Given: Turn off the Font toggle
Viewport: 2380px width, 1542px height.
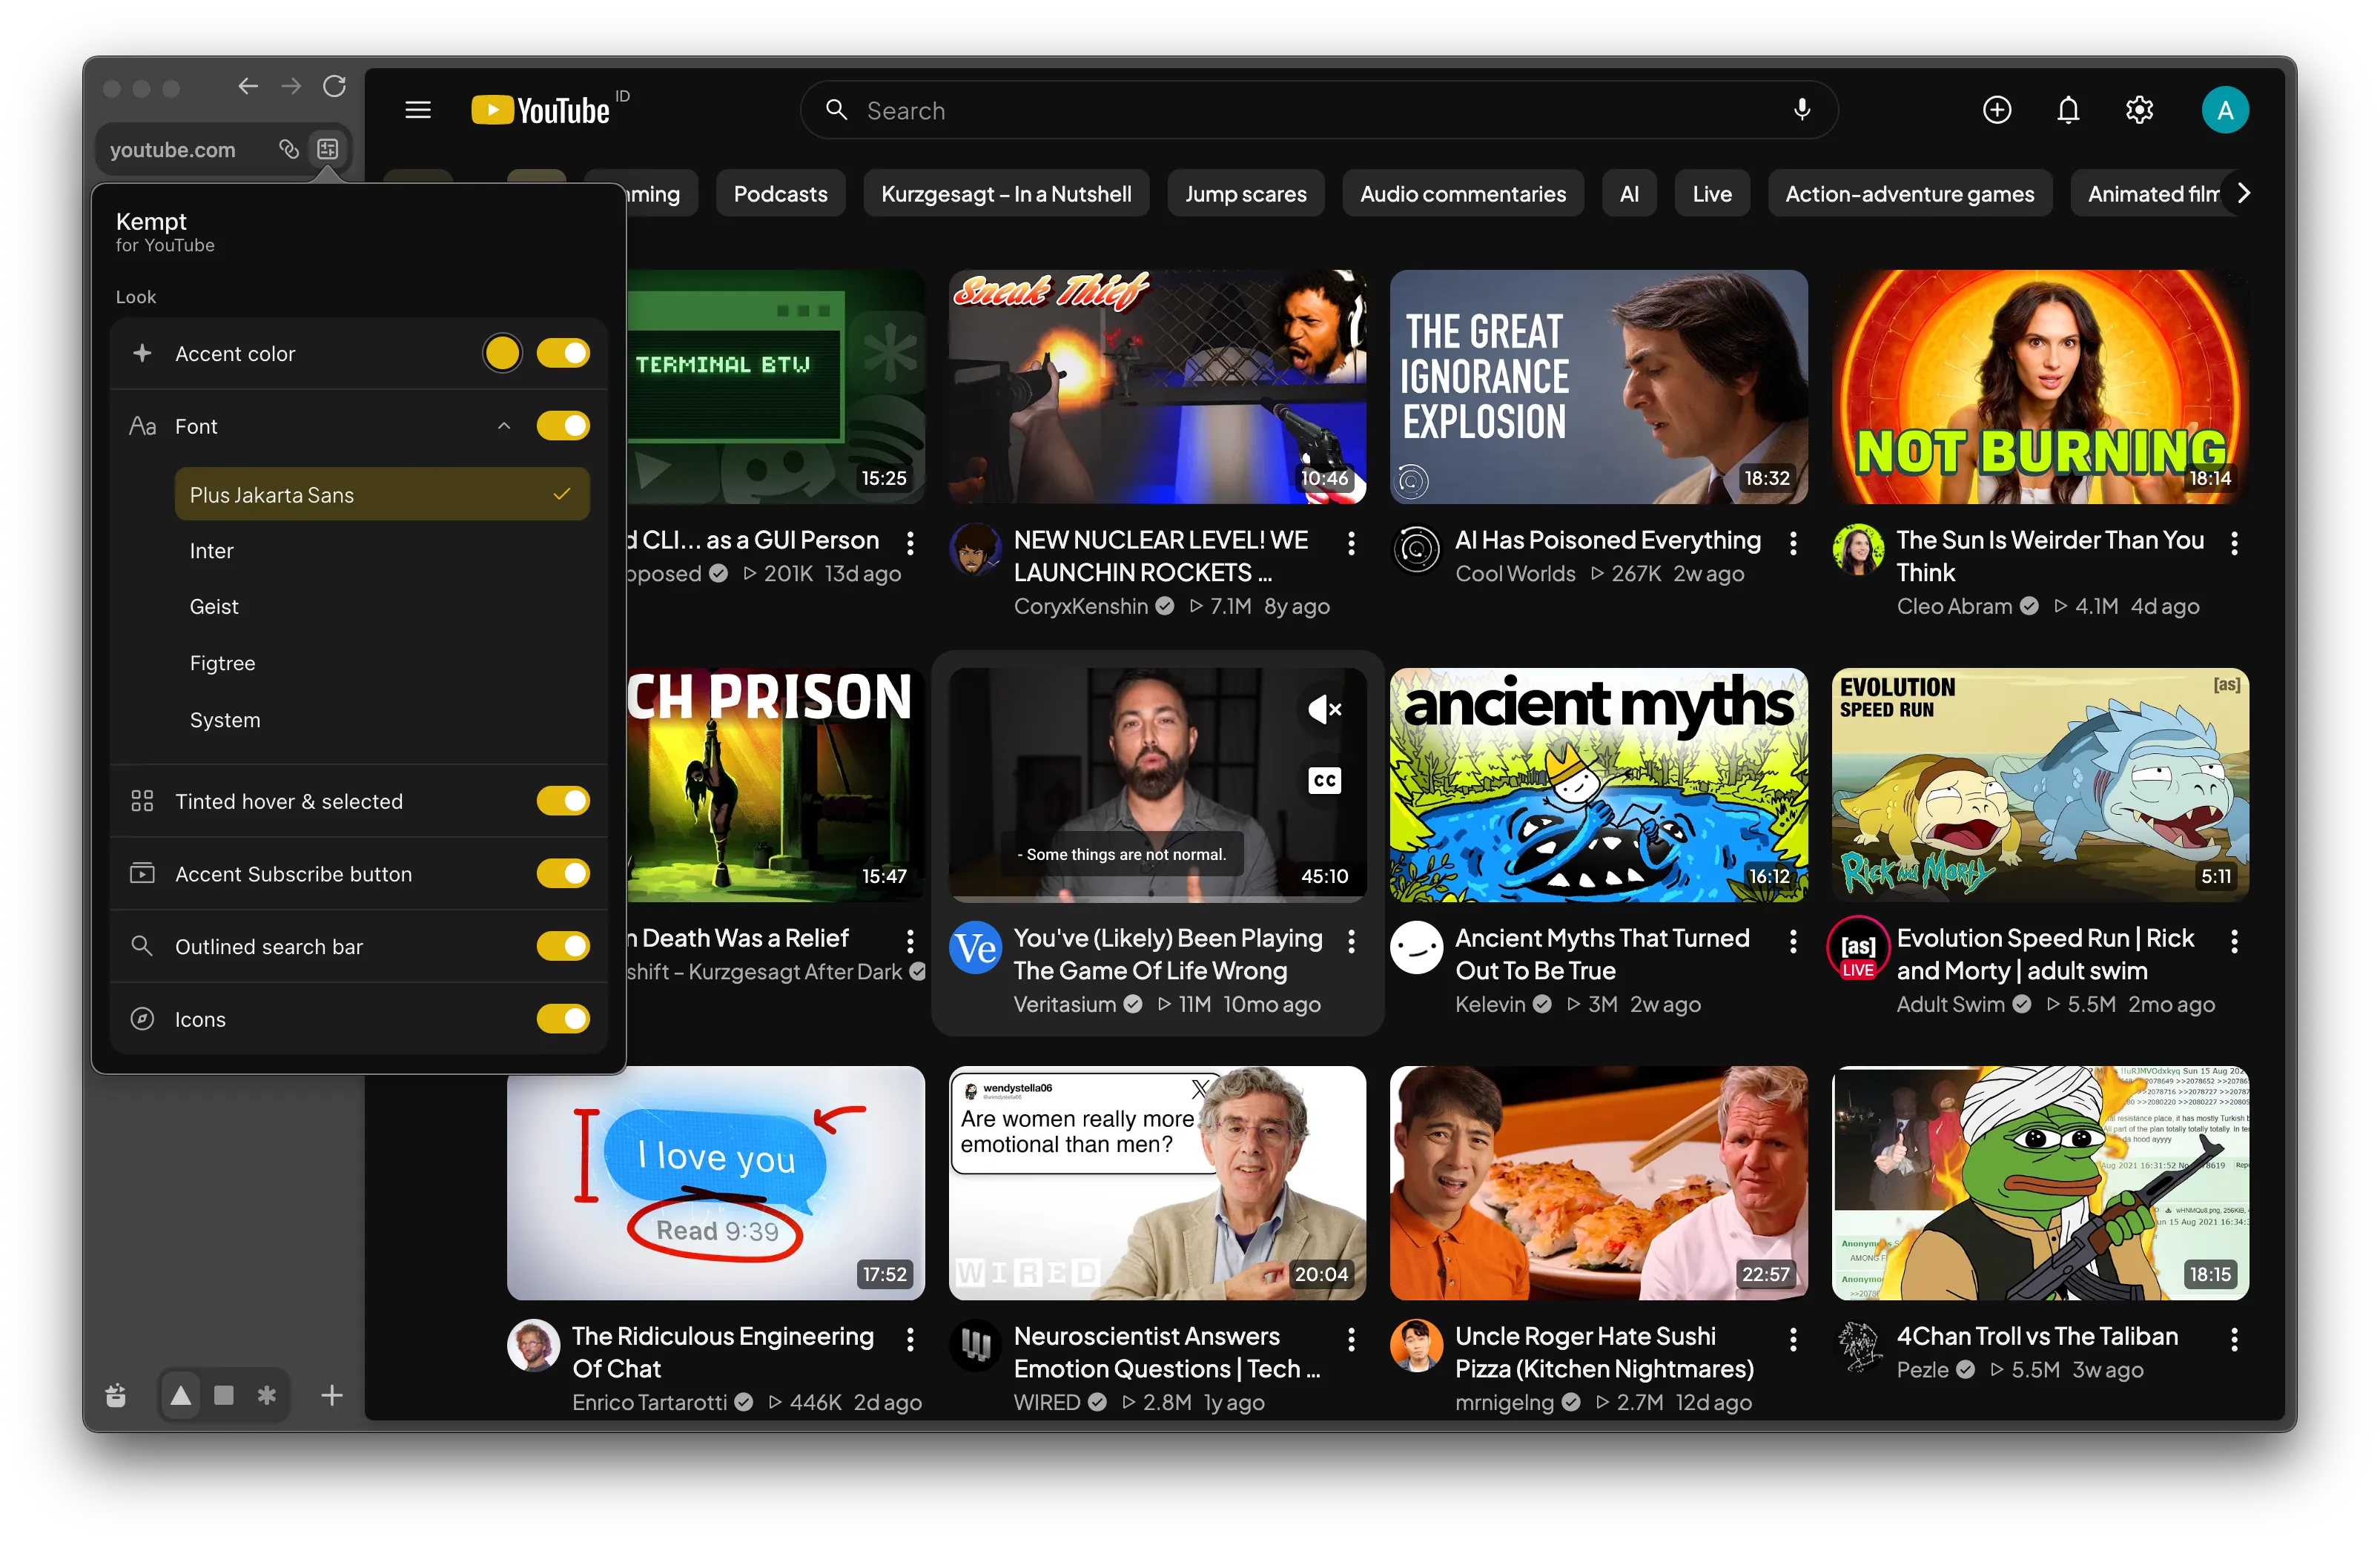Looking at the screenshot, I should (x=563, y=426).
